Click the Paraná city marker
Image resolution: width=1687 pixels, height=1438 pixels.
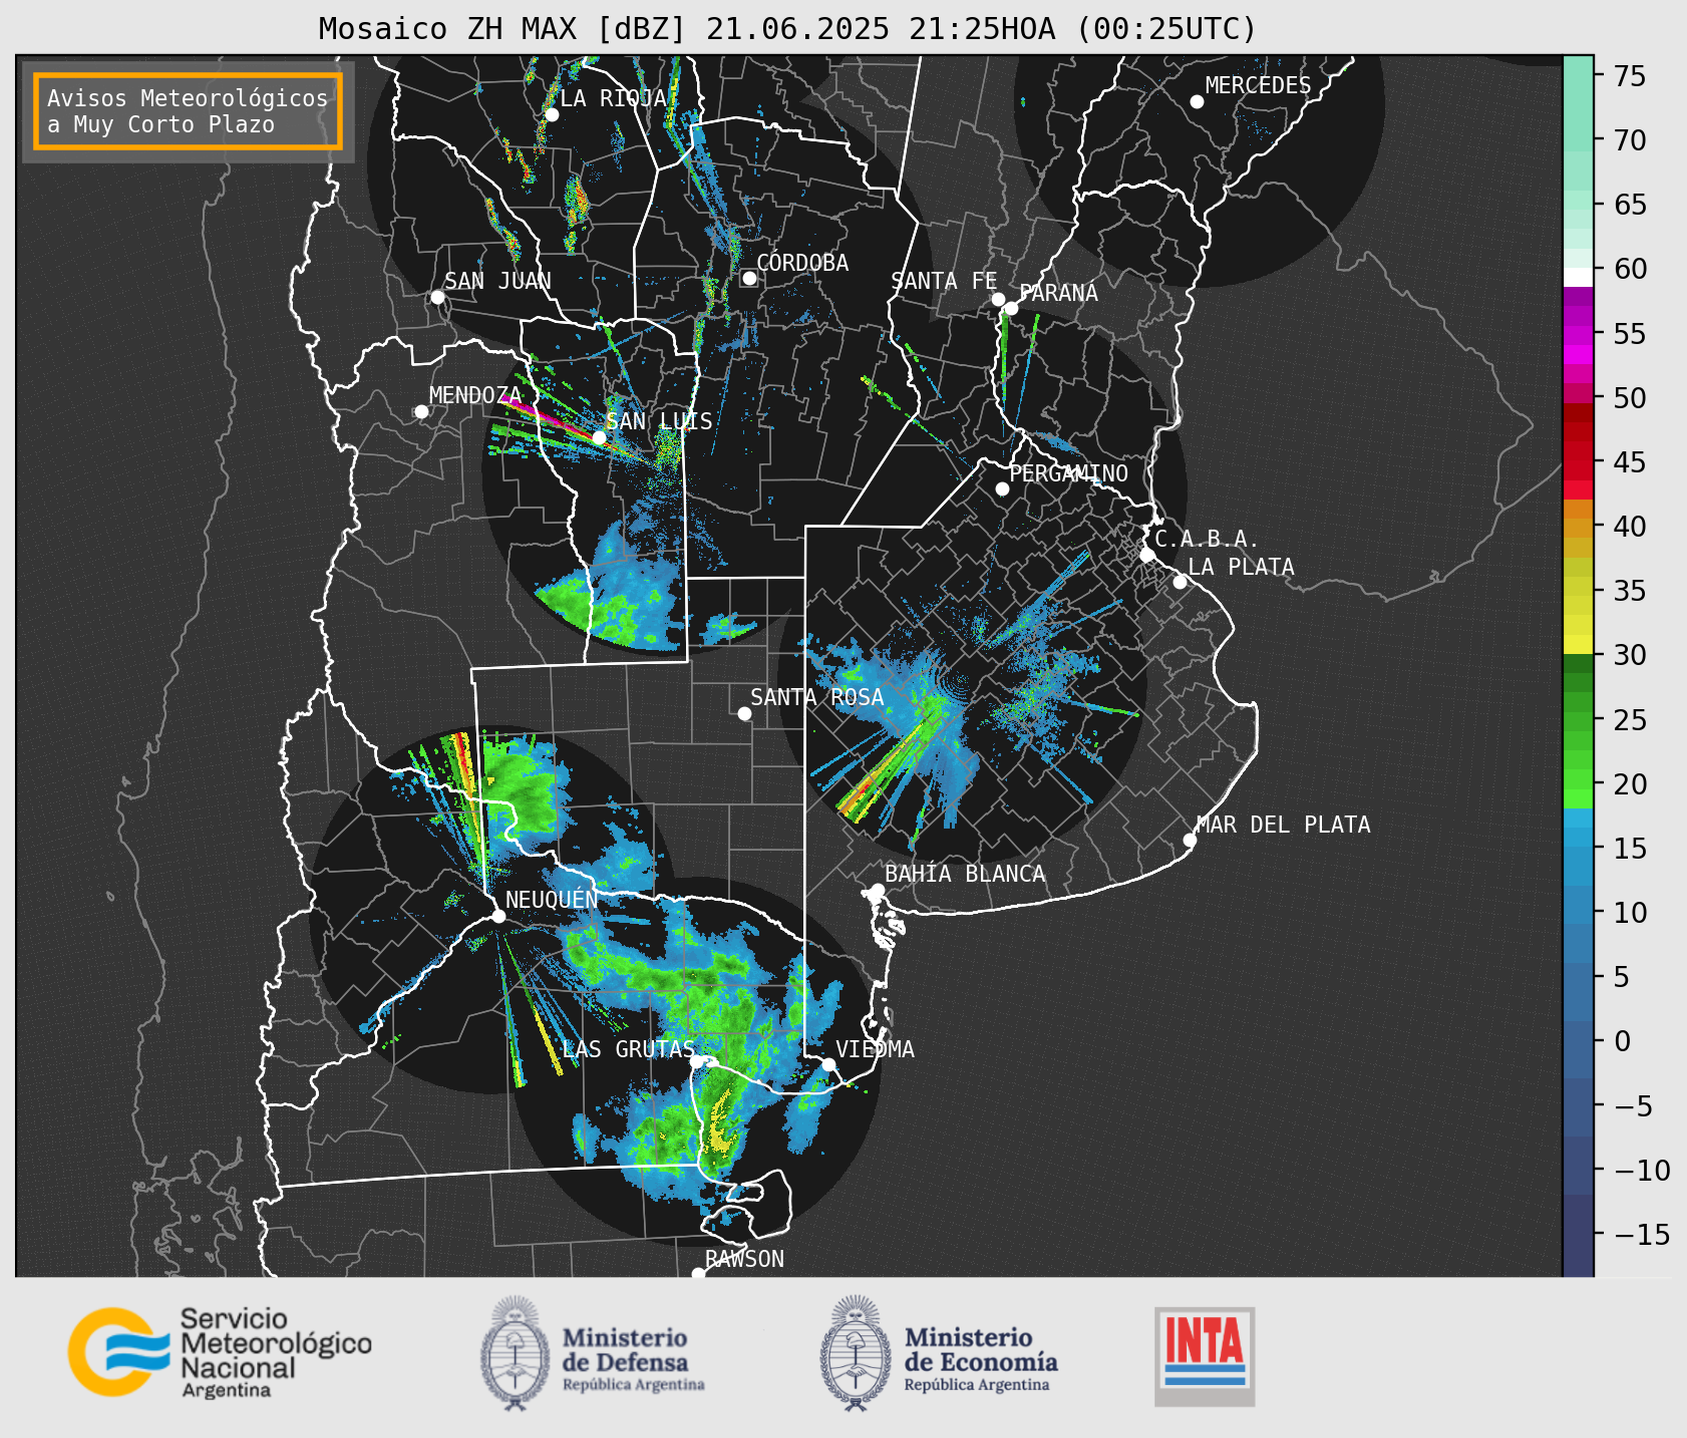tap(1011, 308)
